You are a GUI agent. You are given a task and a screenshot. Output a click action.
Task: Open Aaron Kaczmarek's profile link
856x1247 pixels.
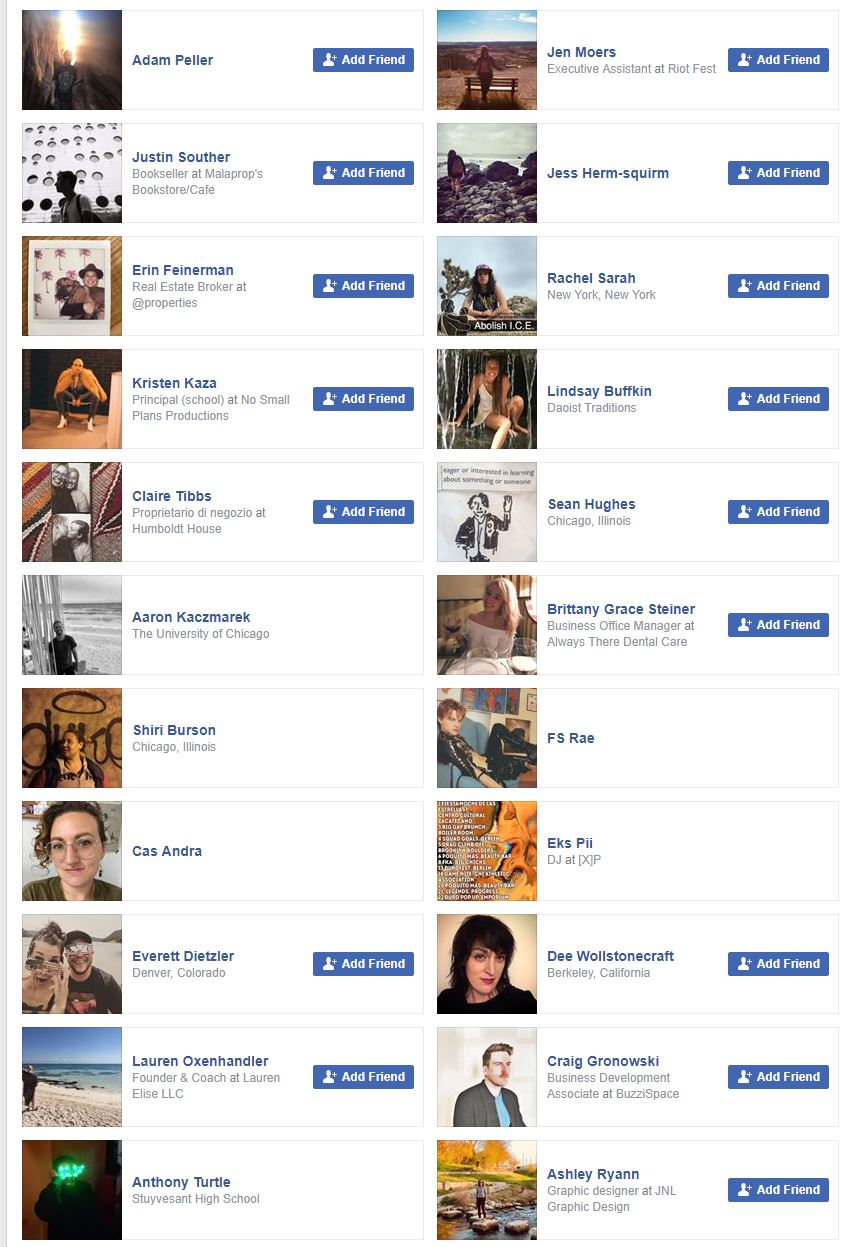coord(191,617)
